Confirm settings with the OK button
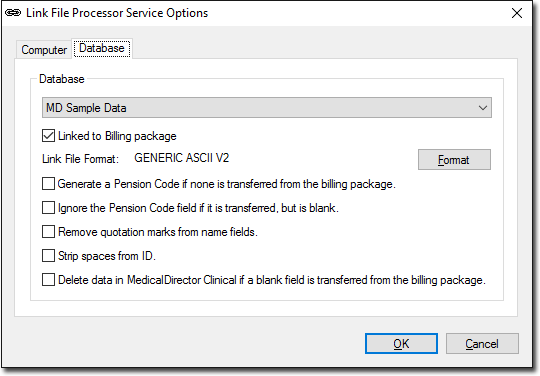Screen dimensions: 540x376 tap(401, 344)
